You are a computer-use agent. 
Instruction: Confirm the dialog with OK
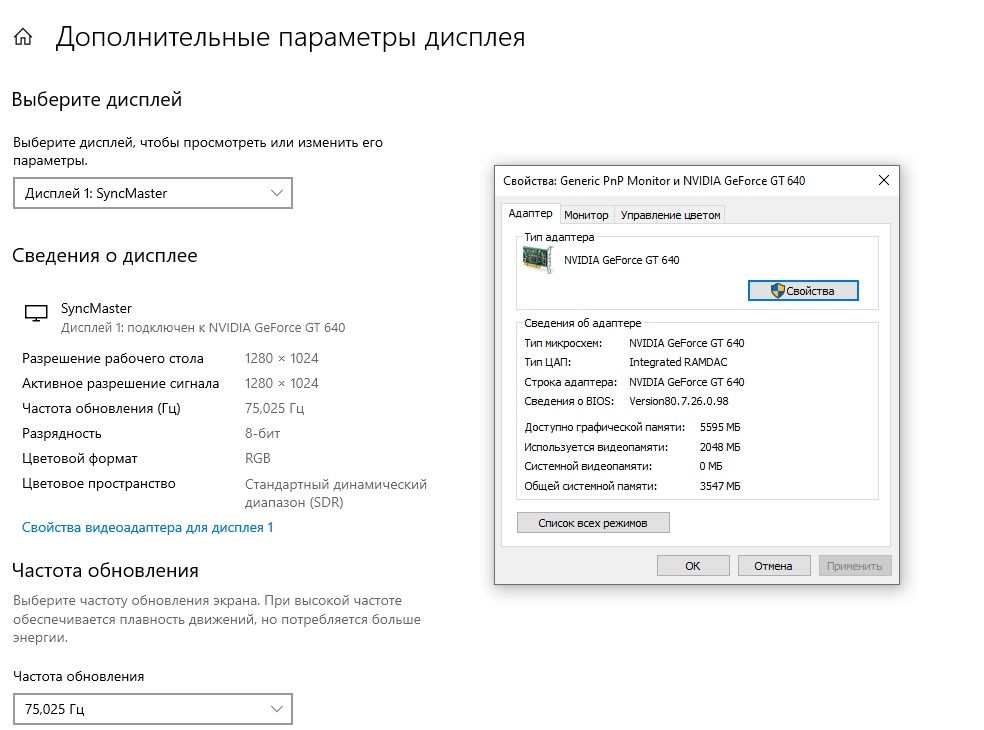click(x=693, y=566)
